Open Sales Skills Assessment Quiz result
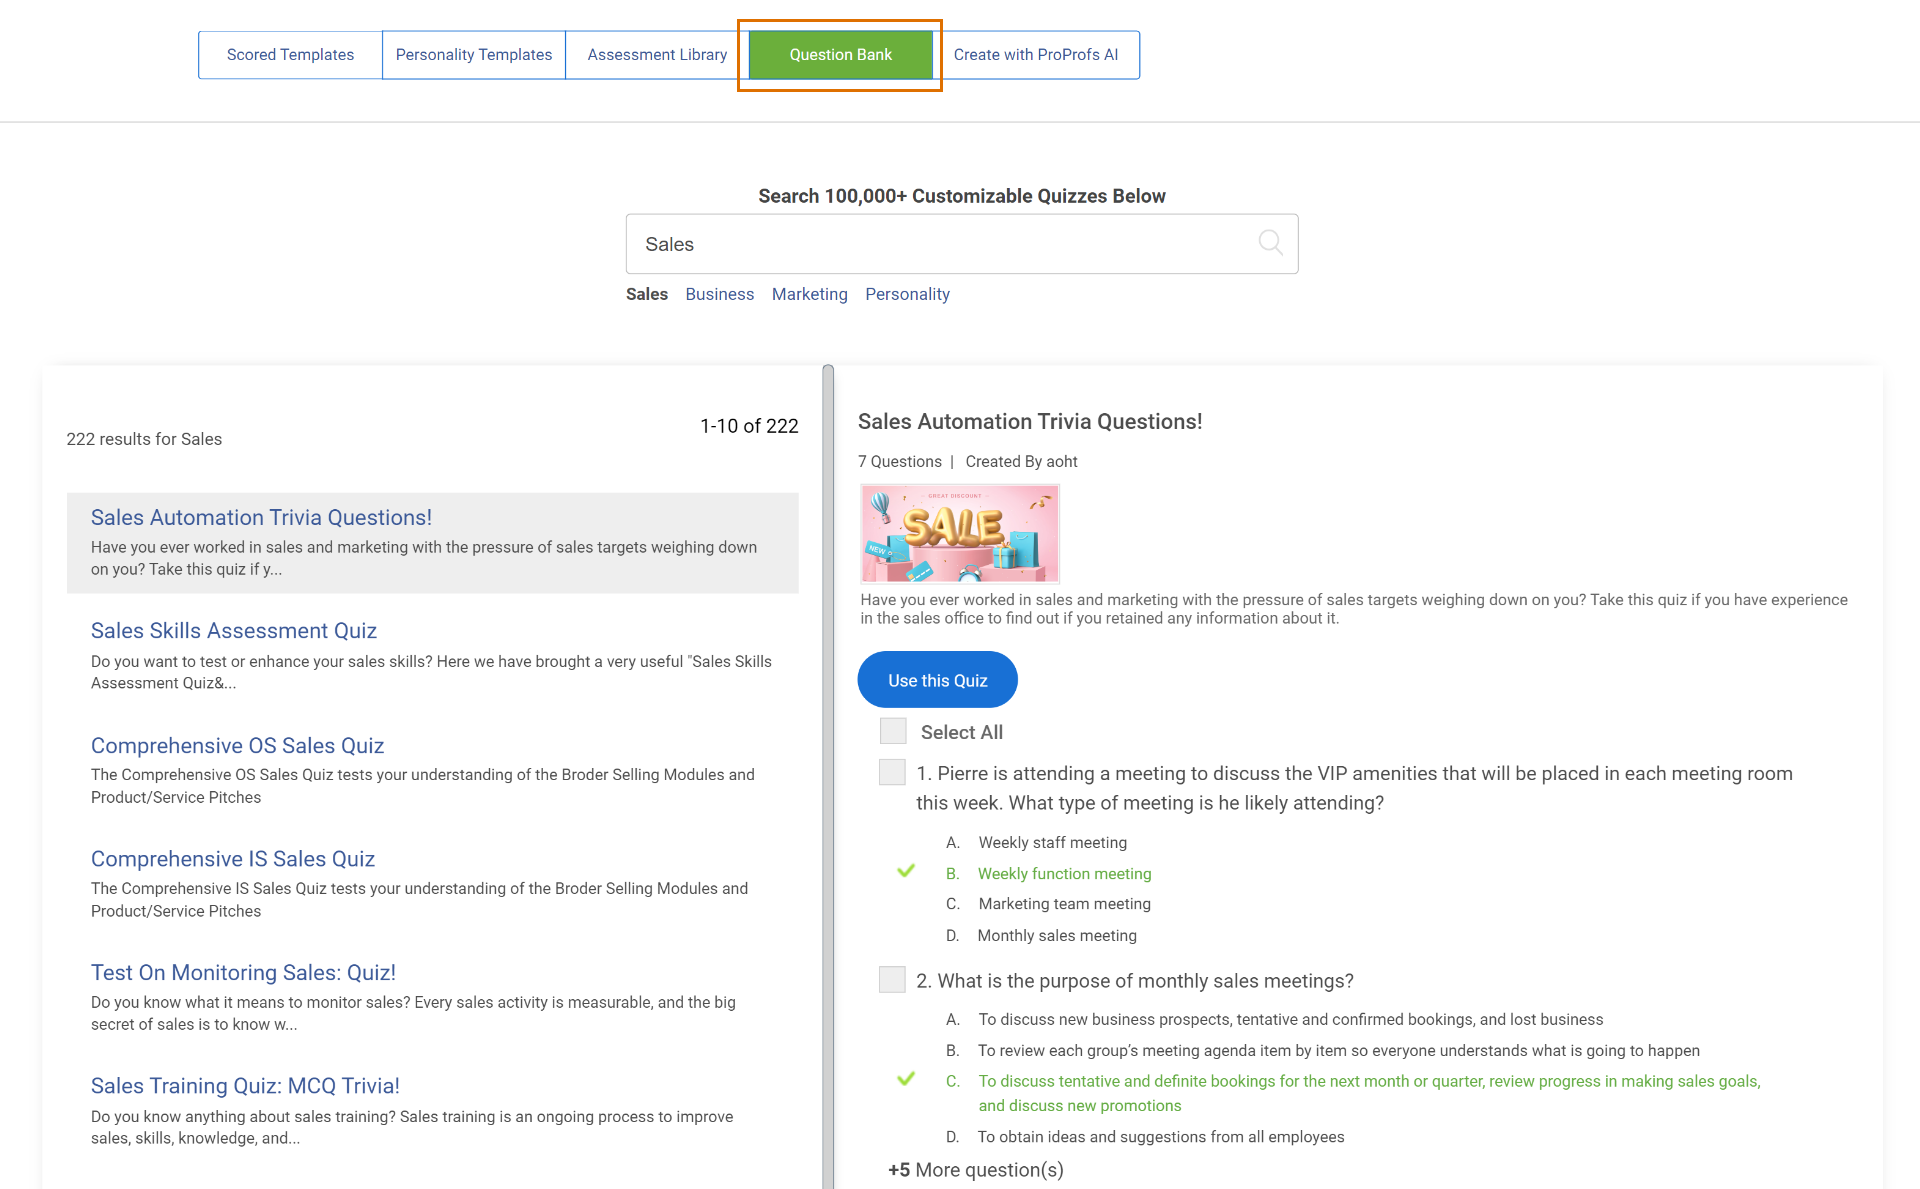The width and height of the screenshot is (1920, 1189). click(233, 631)
